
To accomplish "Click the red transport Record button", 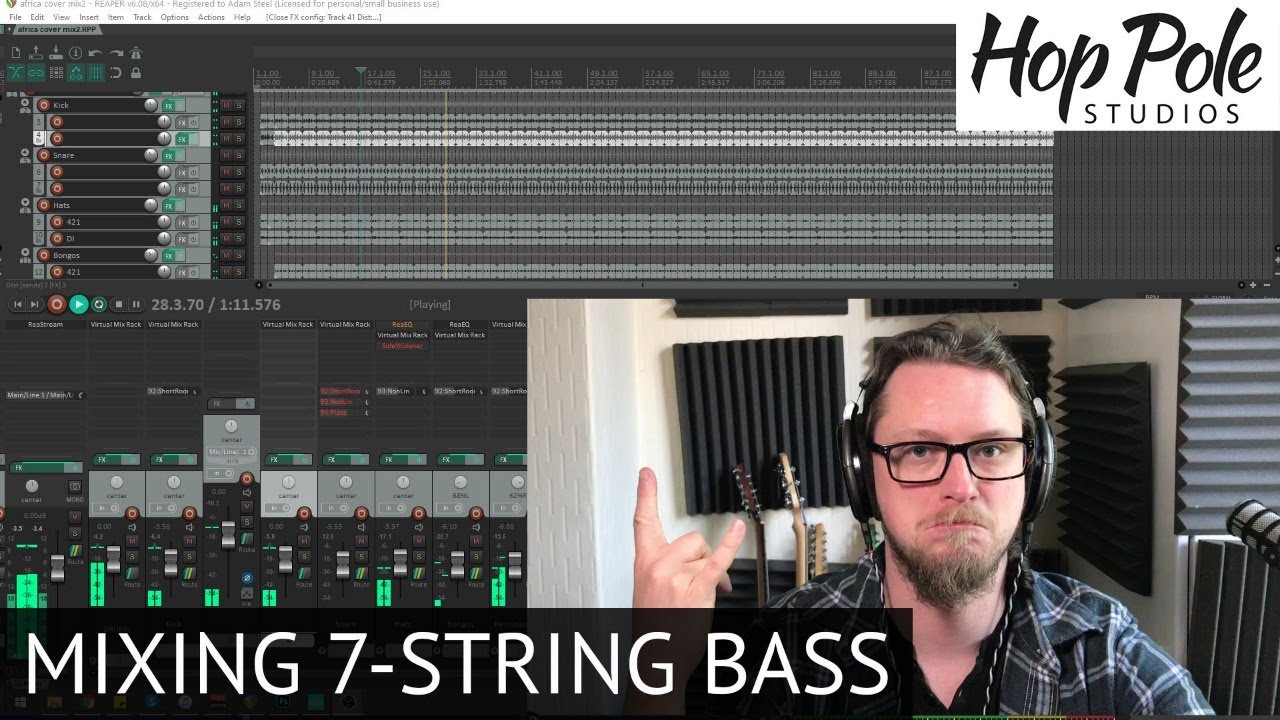I will [x=57, y=304].
